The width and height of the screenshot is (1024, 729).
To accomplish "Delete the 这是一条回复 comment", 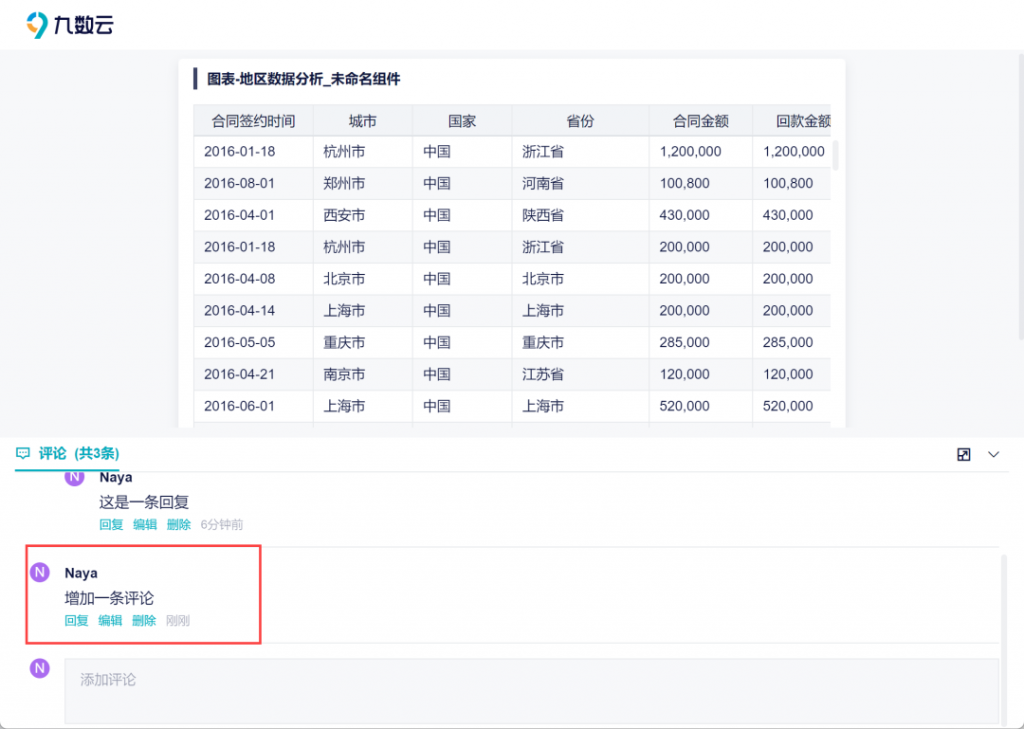I will point(179,525).
